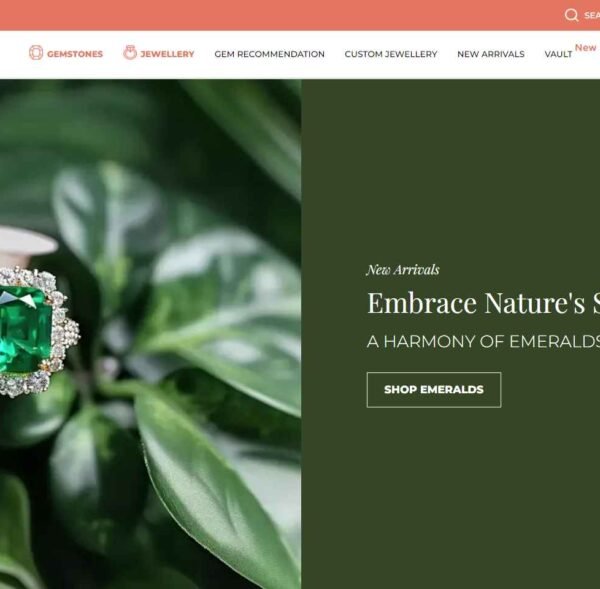Click the italic New Arrivals banner text

pos(403,270)
